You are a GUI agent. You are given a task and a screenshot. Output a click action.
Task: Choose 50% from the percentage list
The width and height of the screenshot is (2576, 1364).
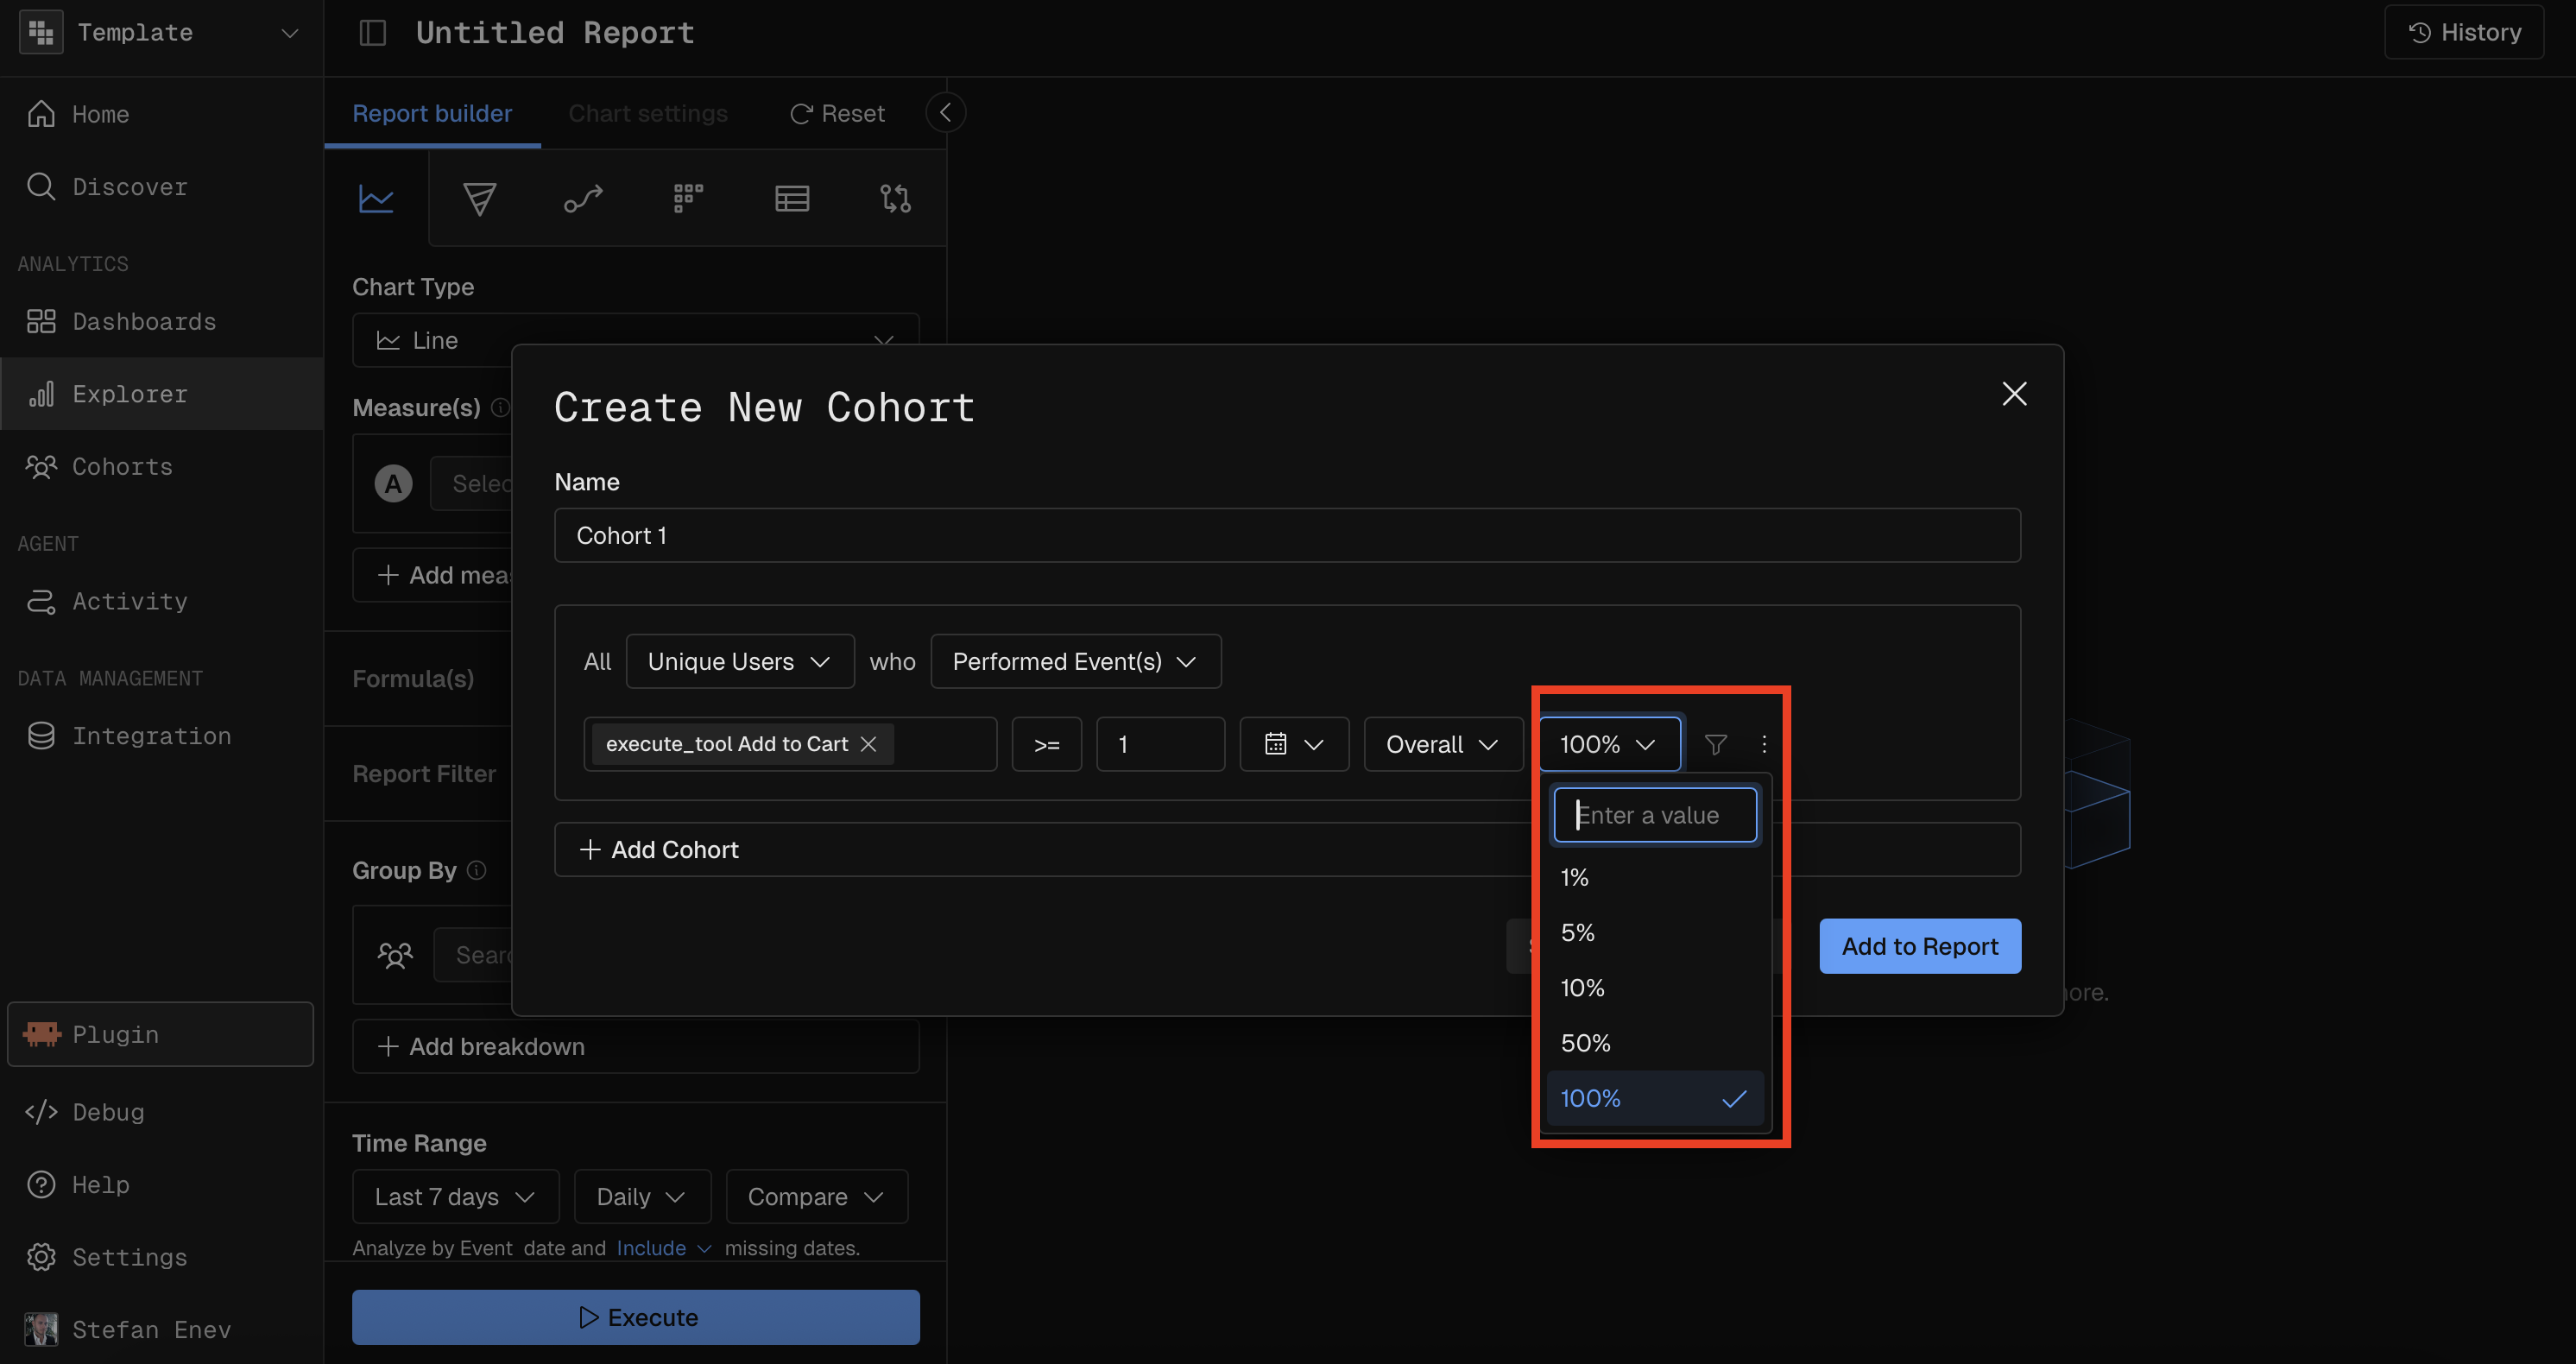1655,1043
